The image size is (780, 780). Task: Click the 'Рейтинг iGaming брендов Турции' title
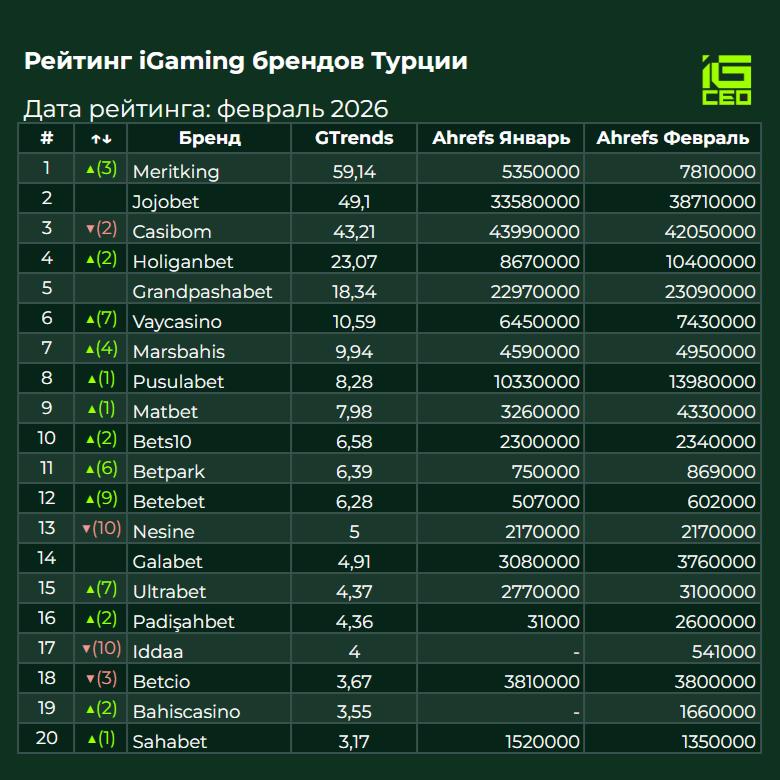point(245,62)
